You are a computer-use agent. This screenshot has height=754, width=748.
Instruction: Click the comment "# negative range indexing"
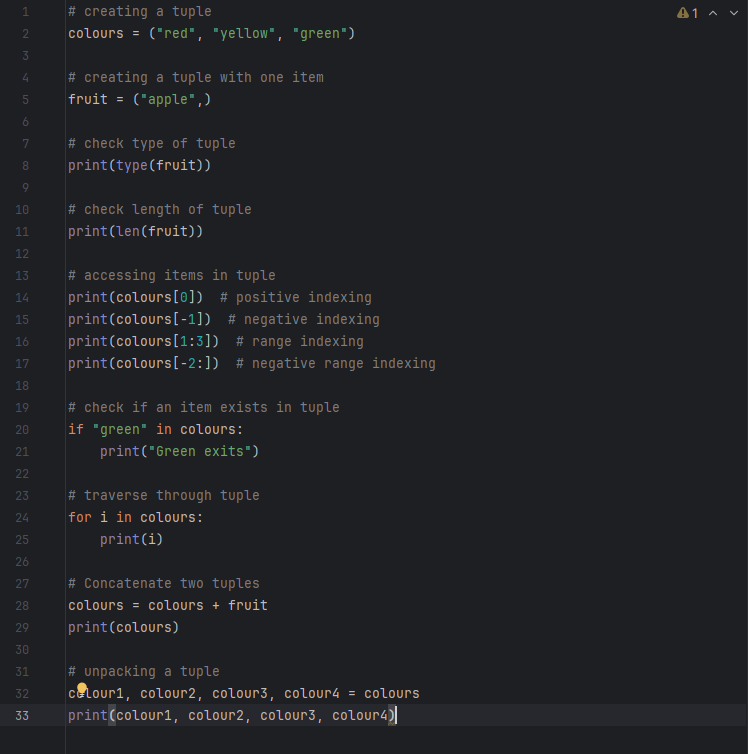pyautogui.click(x=336, y=364)
